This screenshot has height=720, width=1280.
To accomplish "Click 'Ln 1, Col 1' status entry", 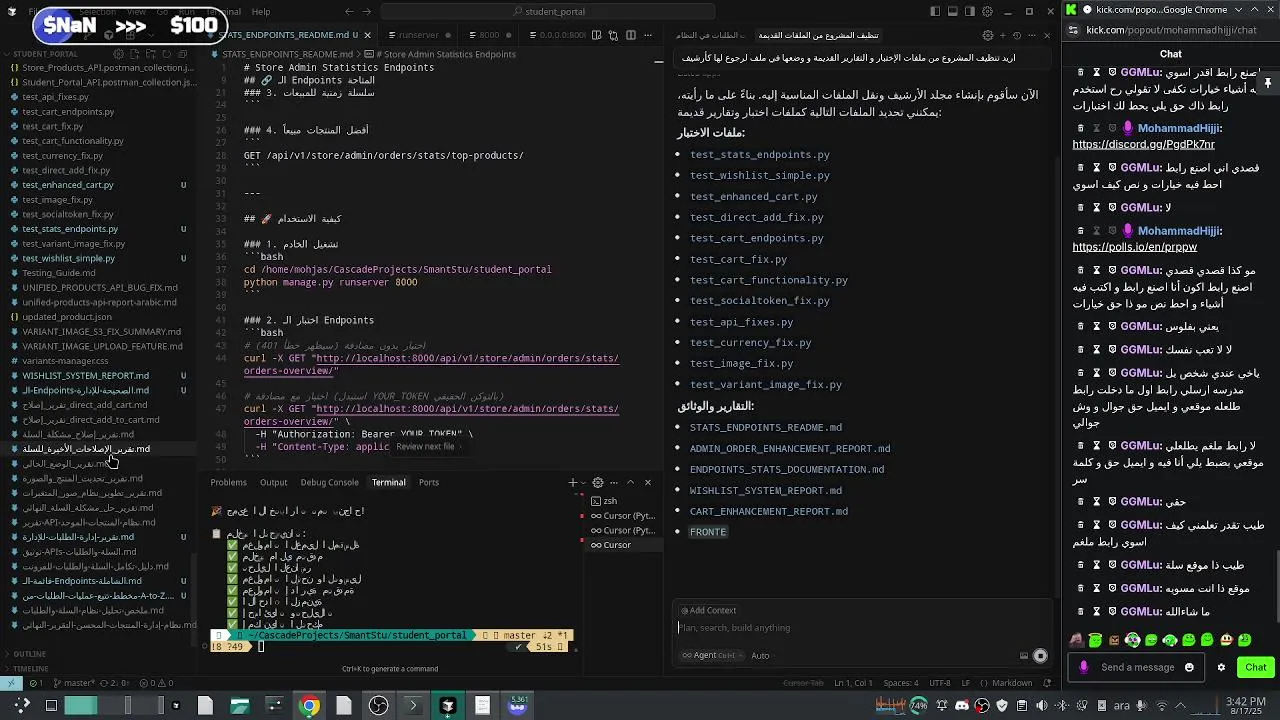I will 855,683.
